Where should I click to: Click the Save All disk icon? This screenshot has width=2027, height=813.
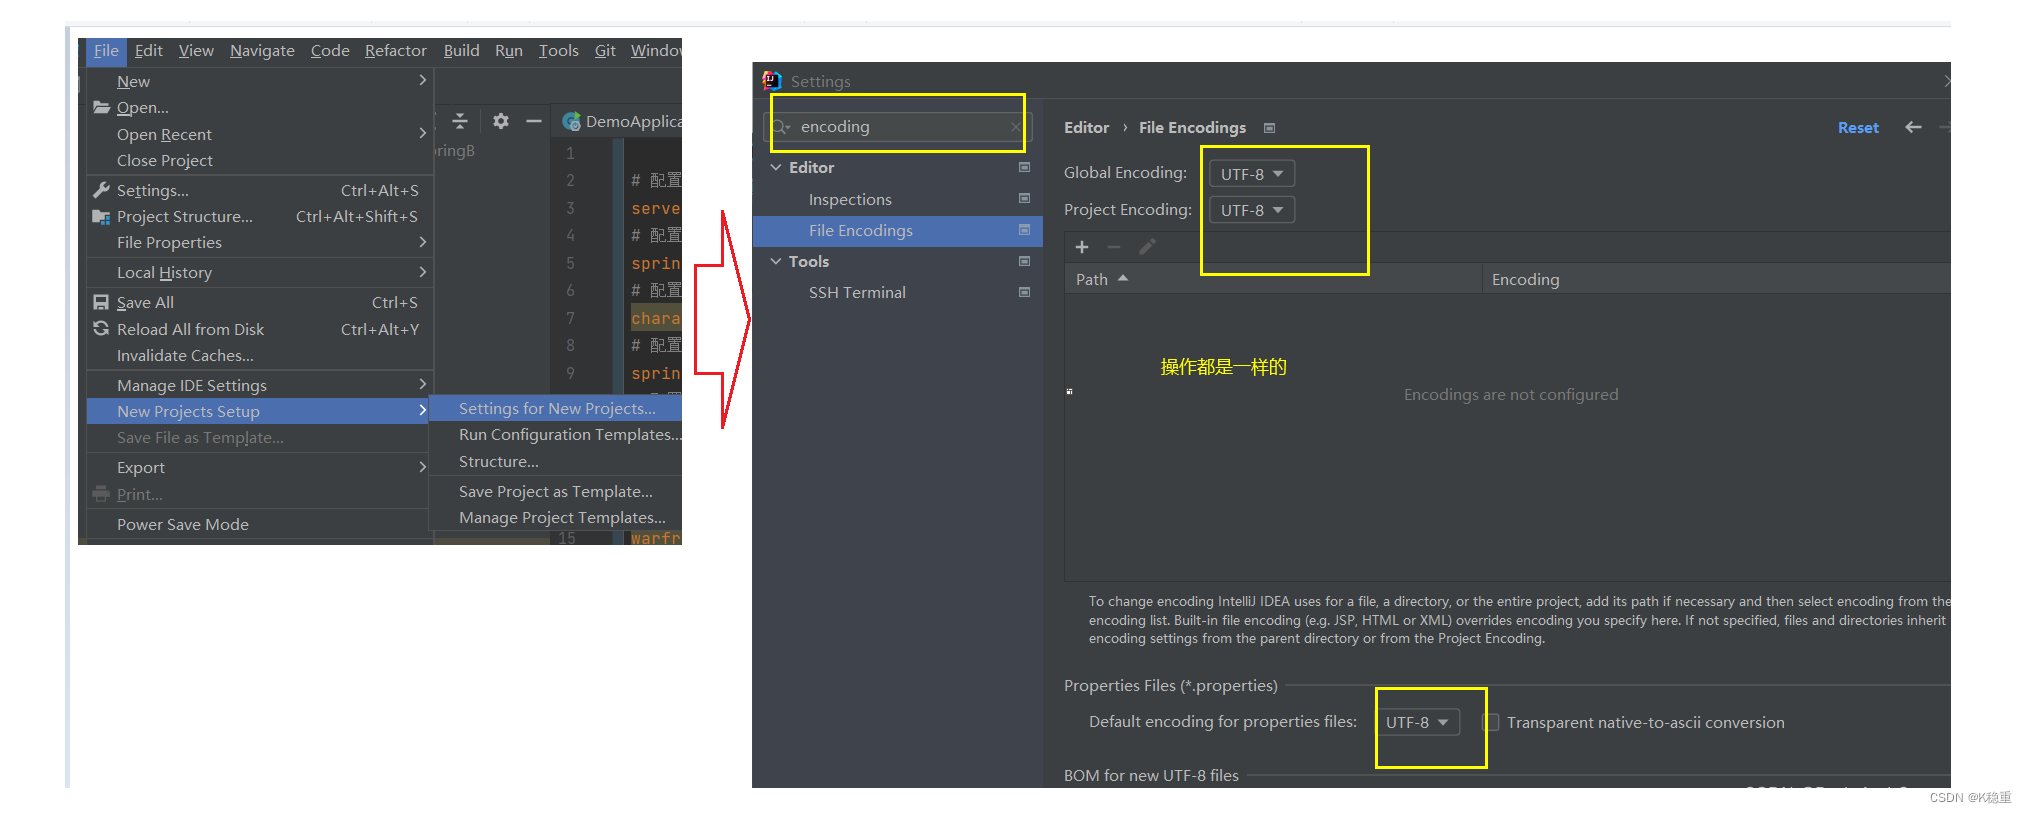(x=101, y=302)
